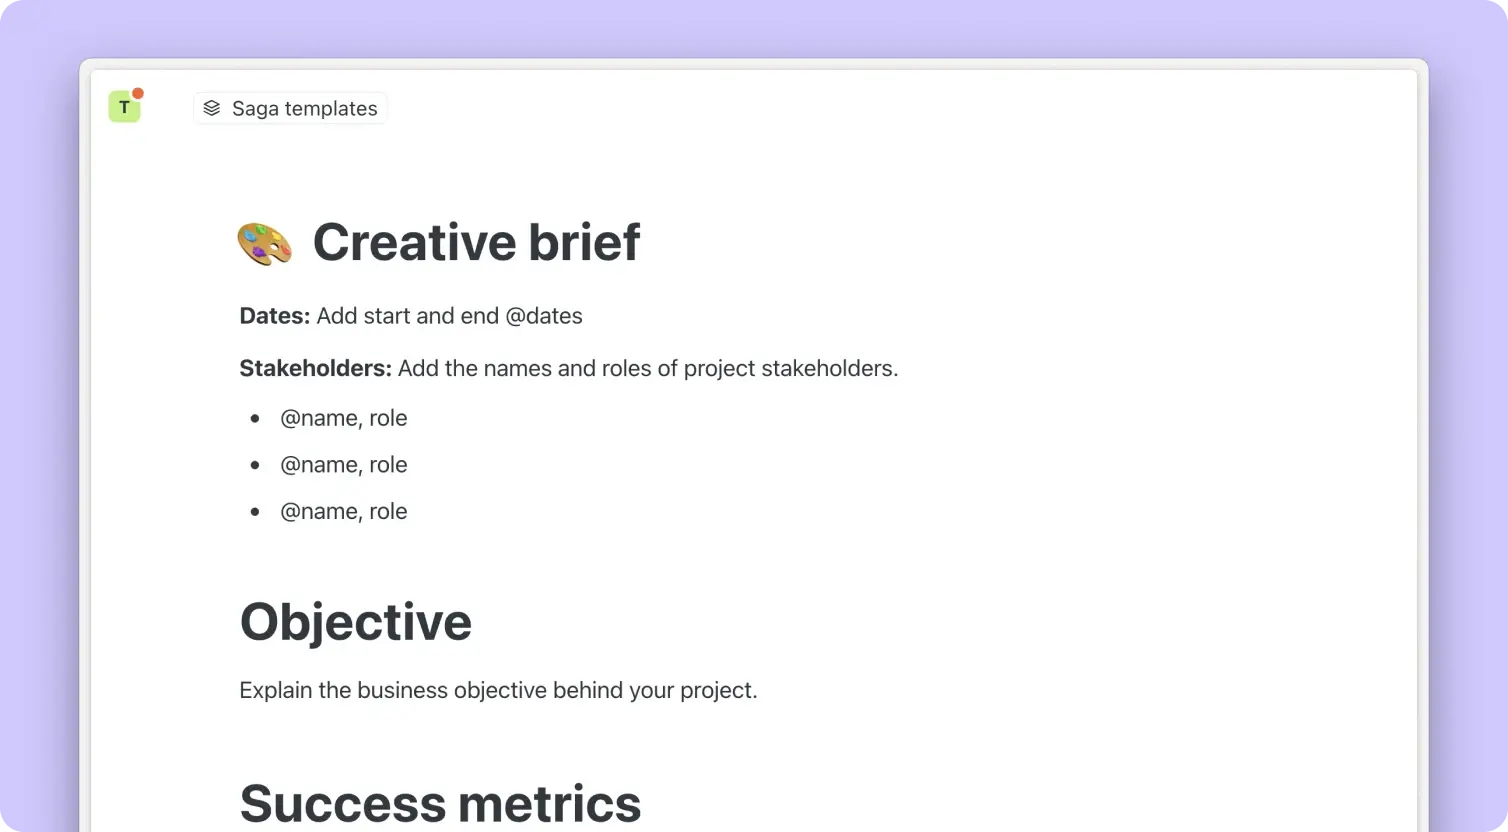Open the Saga templates breadcrumb label
Screen dimensions: 1508x832
tap(304, 109)
